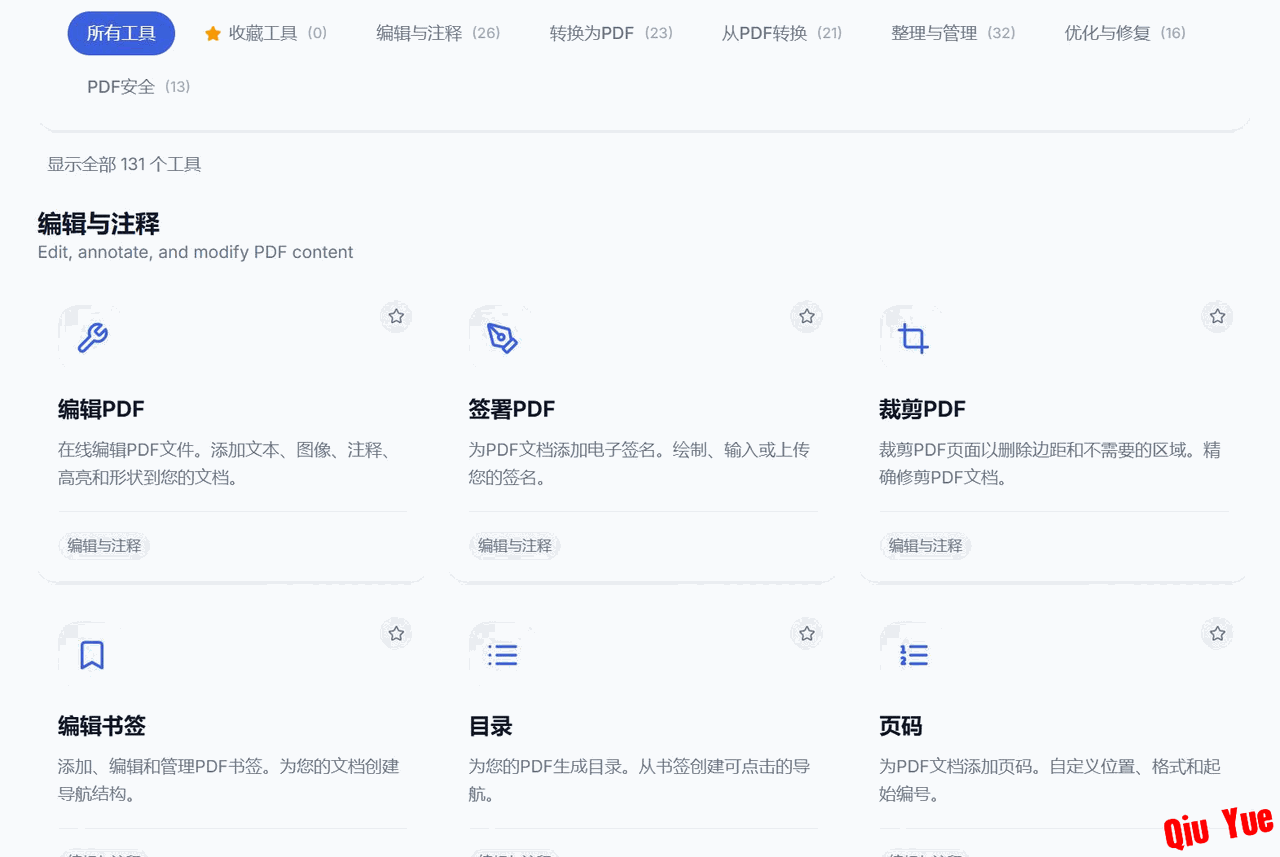Favorite the 签署PDF tool with its star

807,317
